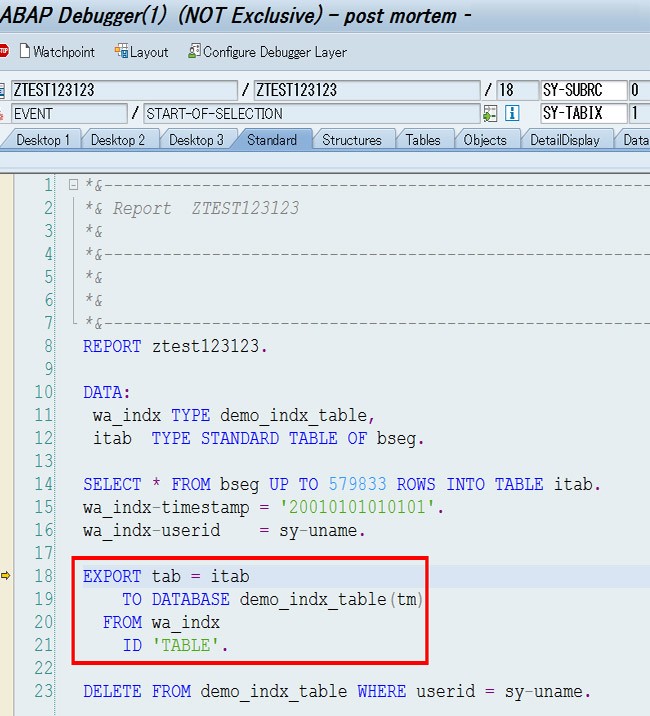Image resolution: width=650 pixels, height=716 pixels.
Task: Click the START-OF-SELECTION field
Action: click(312, 113)
